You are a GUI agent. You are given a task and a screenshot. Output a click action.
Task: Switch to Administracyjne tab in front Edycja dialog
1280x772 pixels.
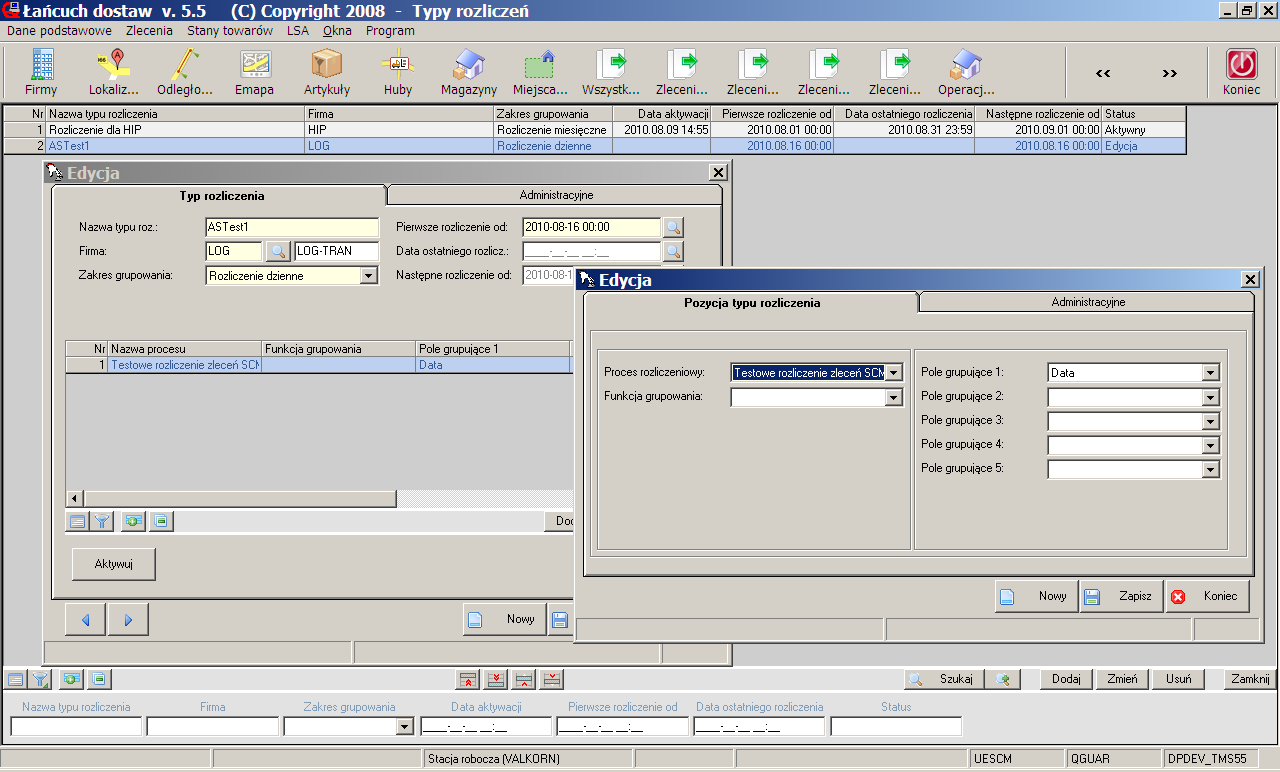(x=1088, y=302)
